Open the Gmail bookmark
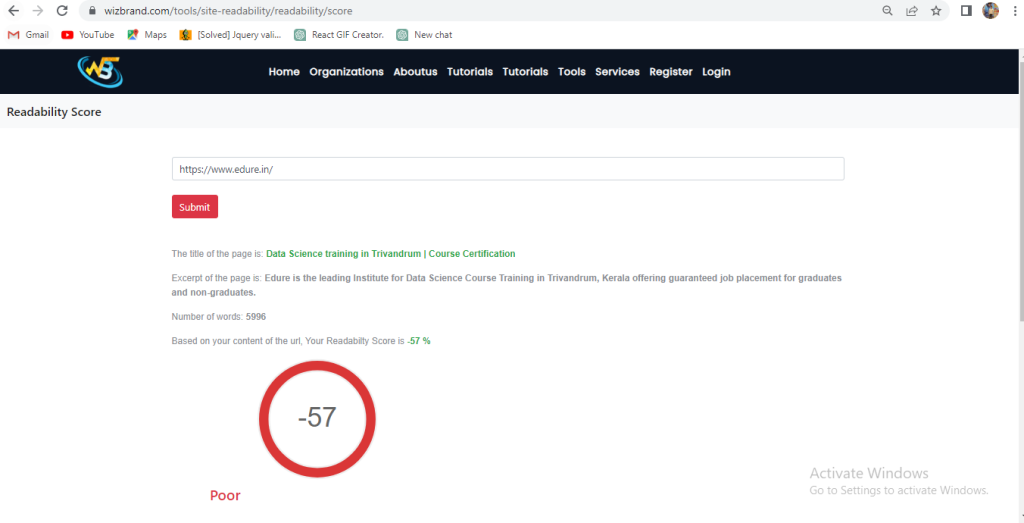This screenshot has width=1024, height=523. tap(28, 35)
